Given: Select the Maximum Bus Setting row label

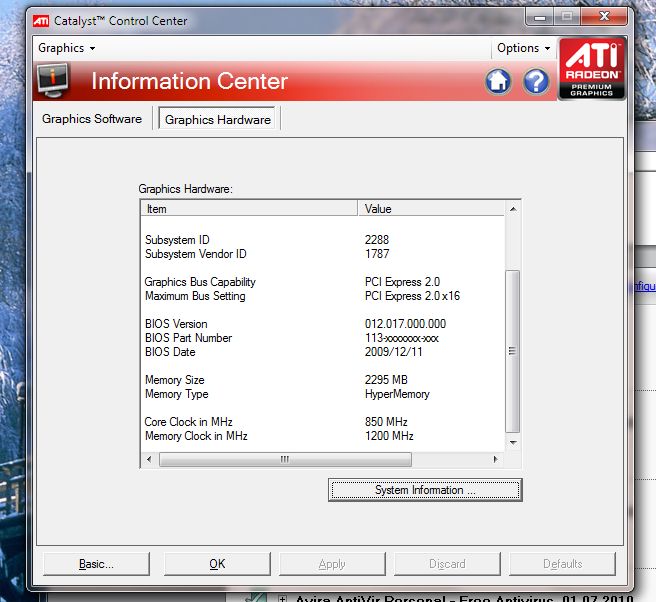Looking at the screenshot, I should tap(195, 296).
